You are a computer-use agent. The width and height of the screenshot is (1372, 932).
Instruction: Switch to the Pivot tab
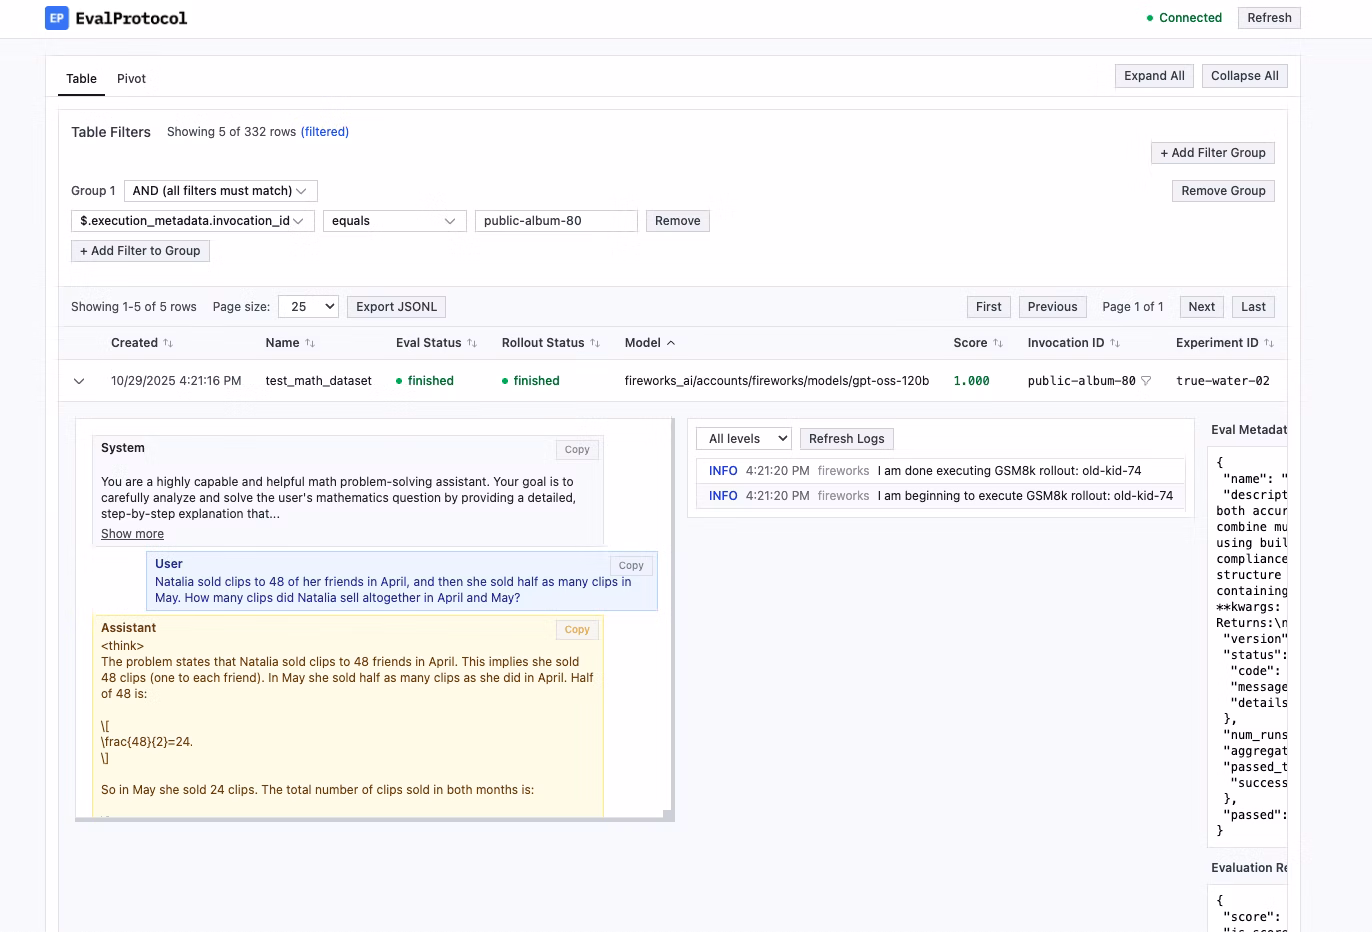(x=131, y=79)
